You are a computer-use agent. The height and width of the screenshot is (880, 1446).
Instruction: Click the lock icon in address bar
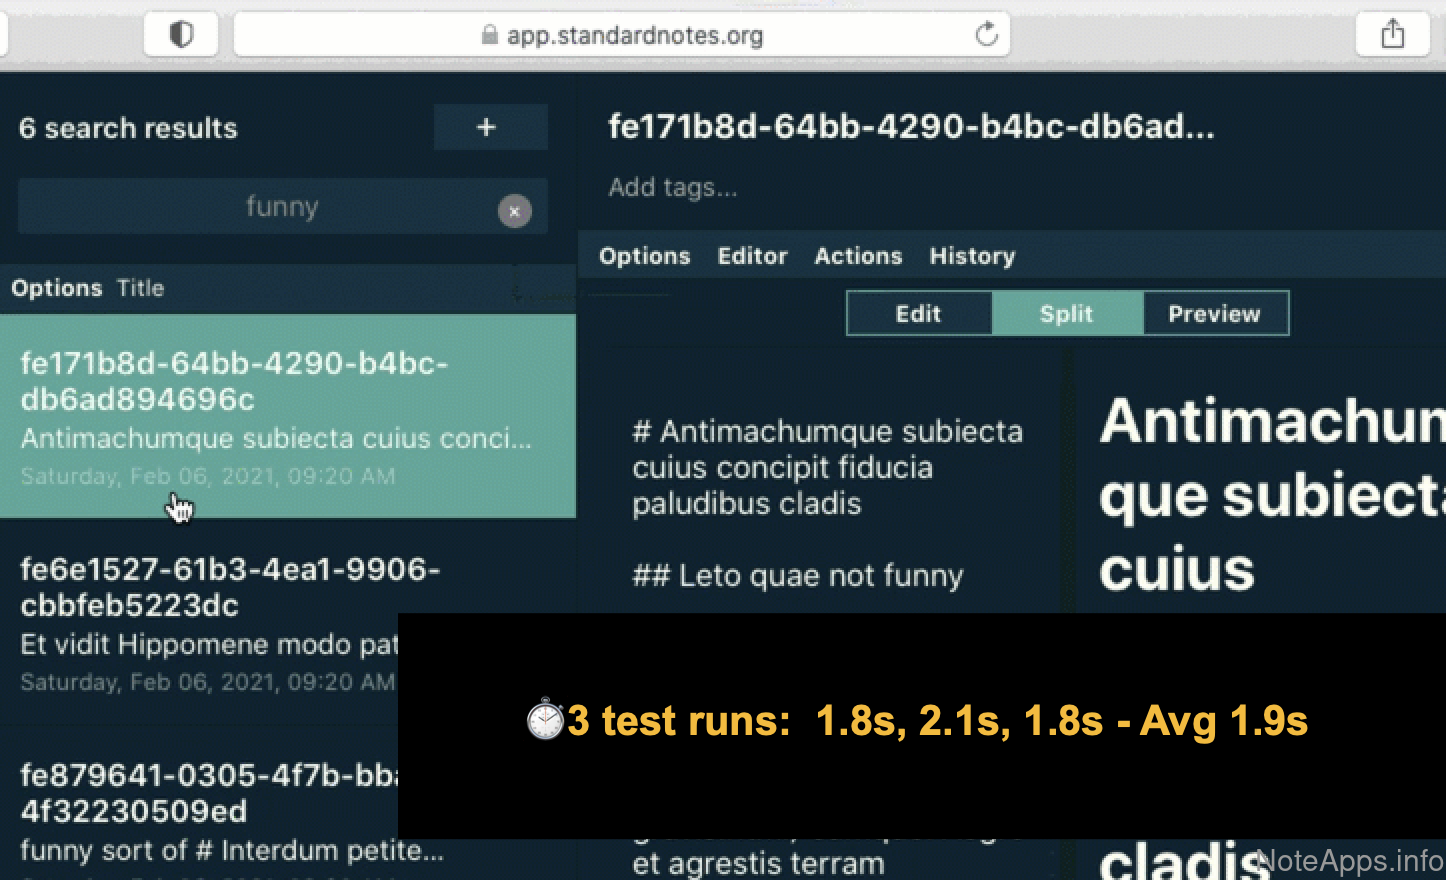click(x=489, y=36)
